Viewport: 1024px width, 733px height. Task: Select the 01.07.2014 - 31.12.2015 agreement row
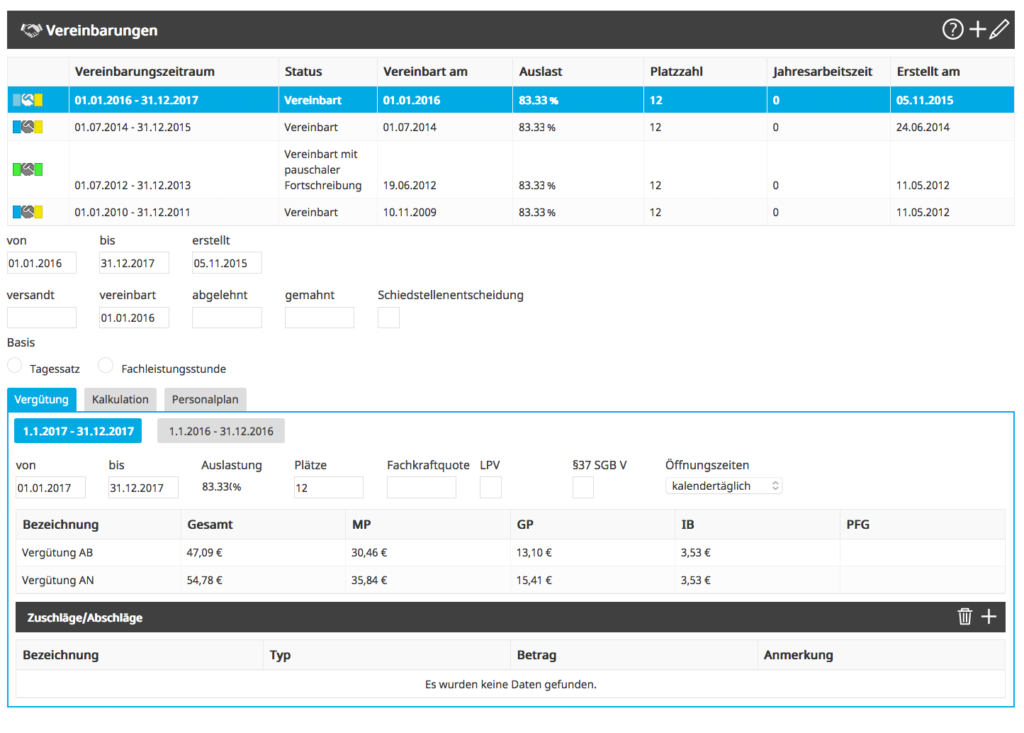point(133,127)
